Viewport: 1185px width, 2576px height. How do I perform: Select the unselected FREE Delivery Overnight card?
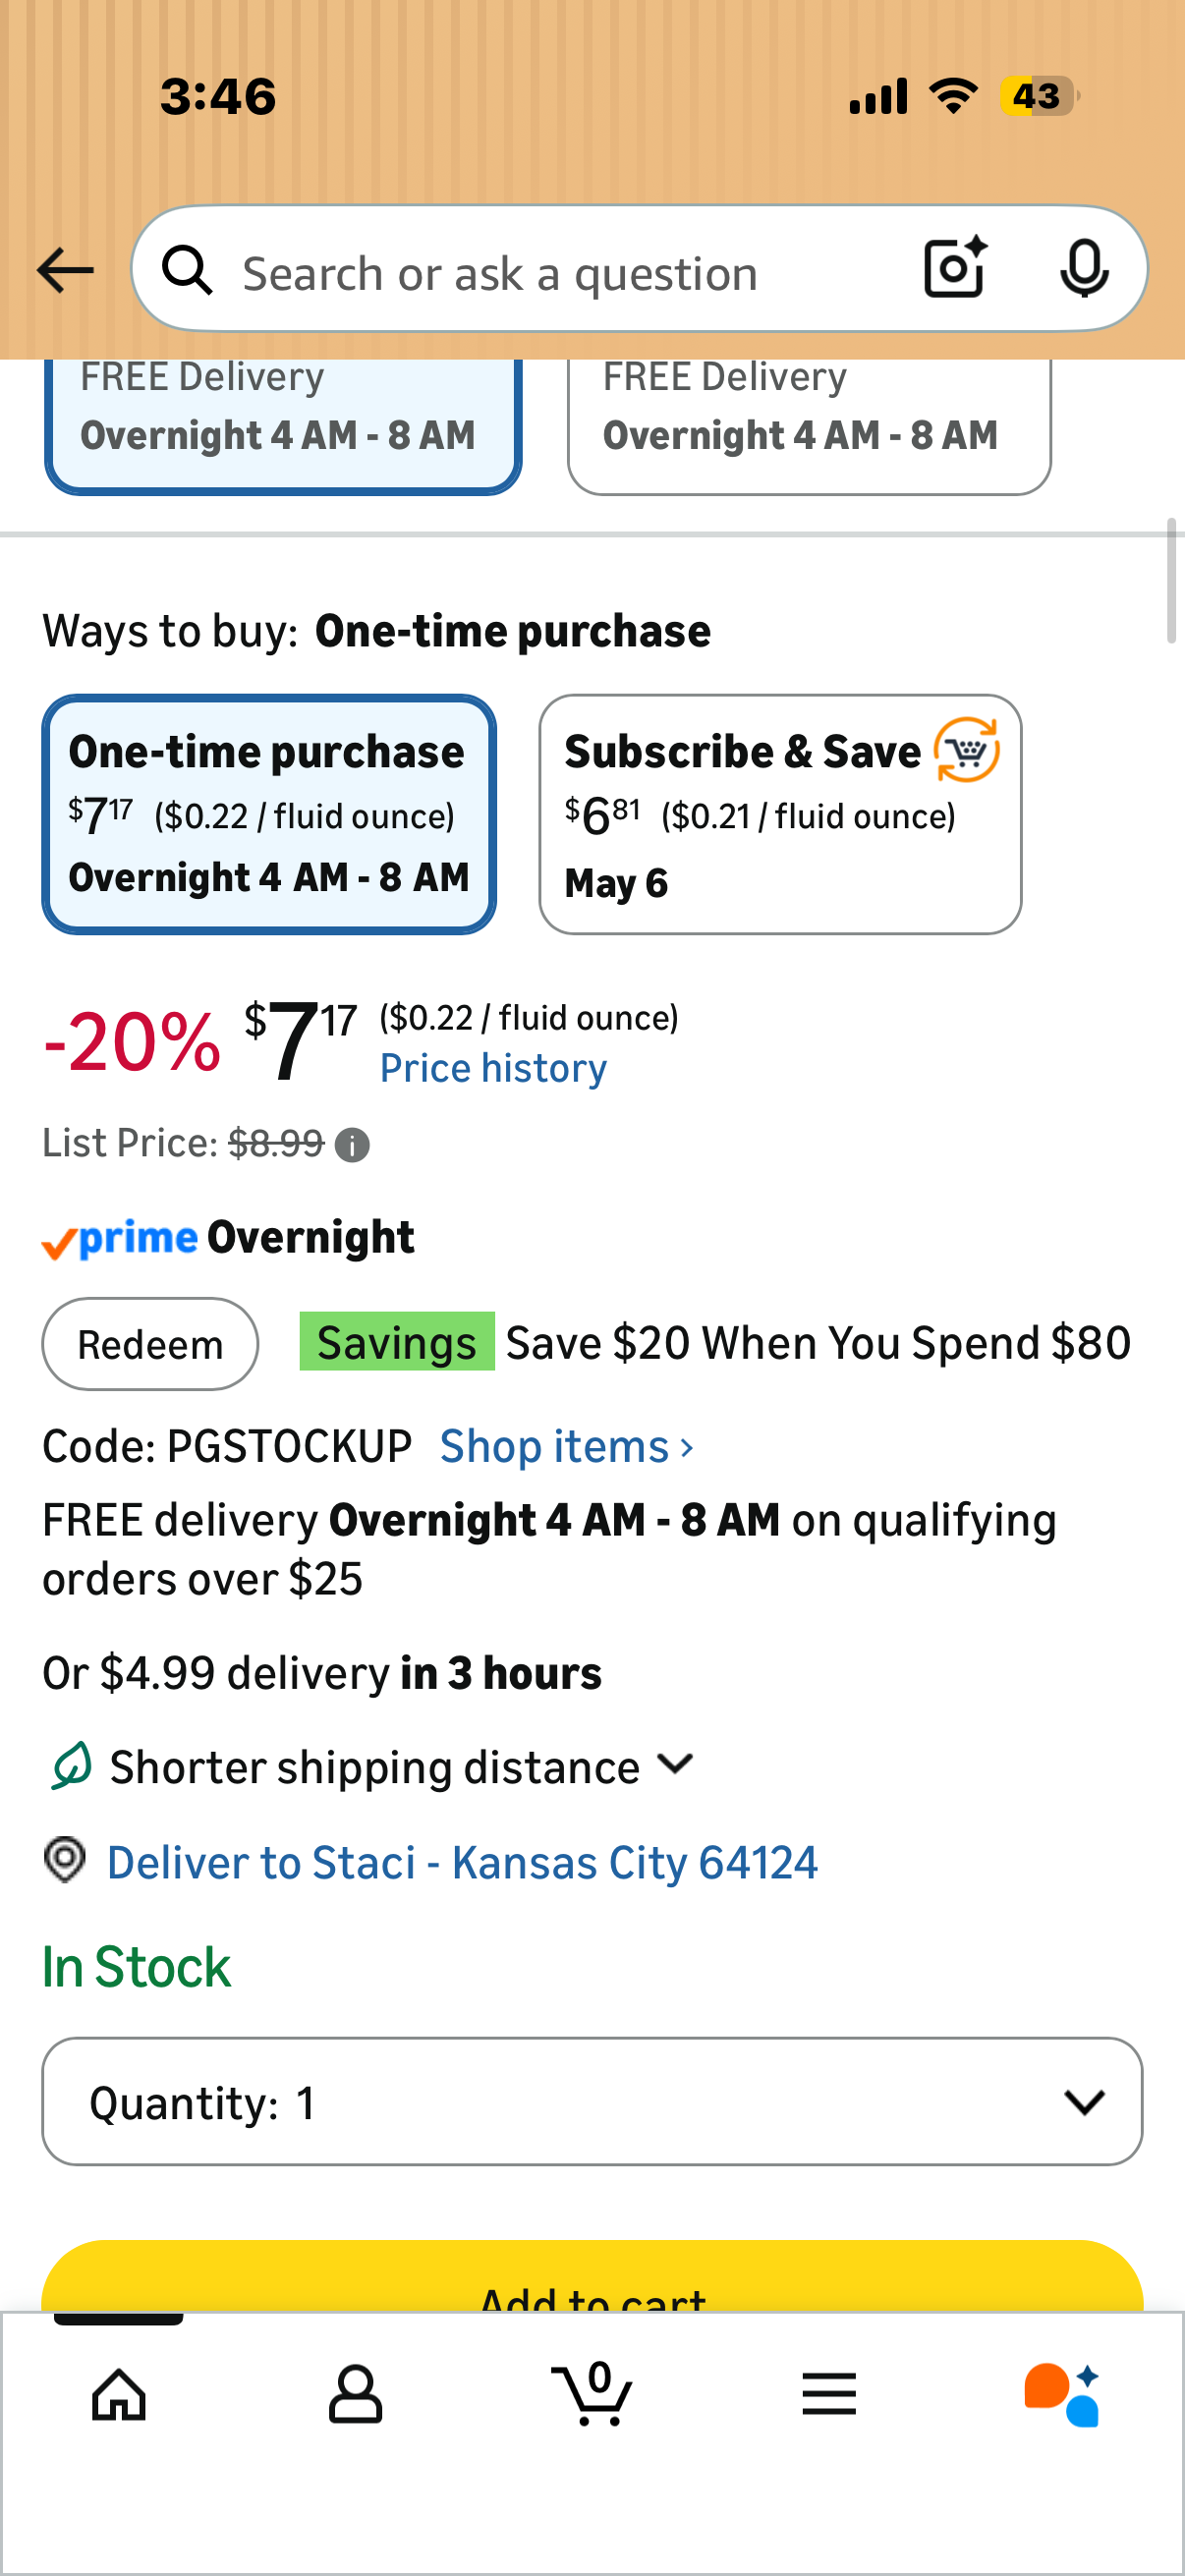tap(809, 425)
